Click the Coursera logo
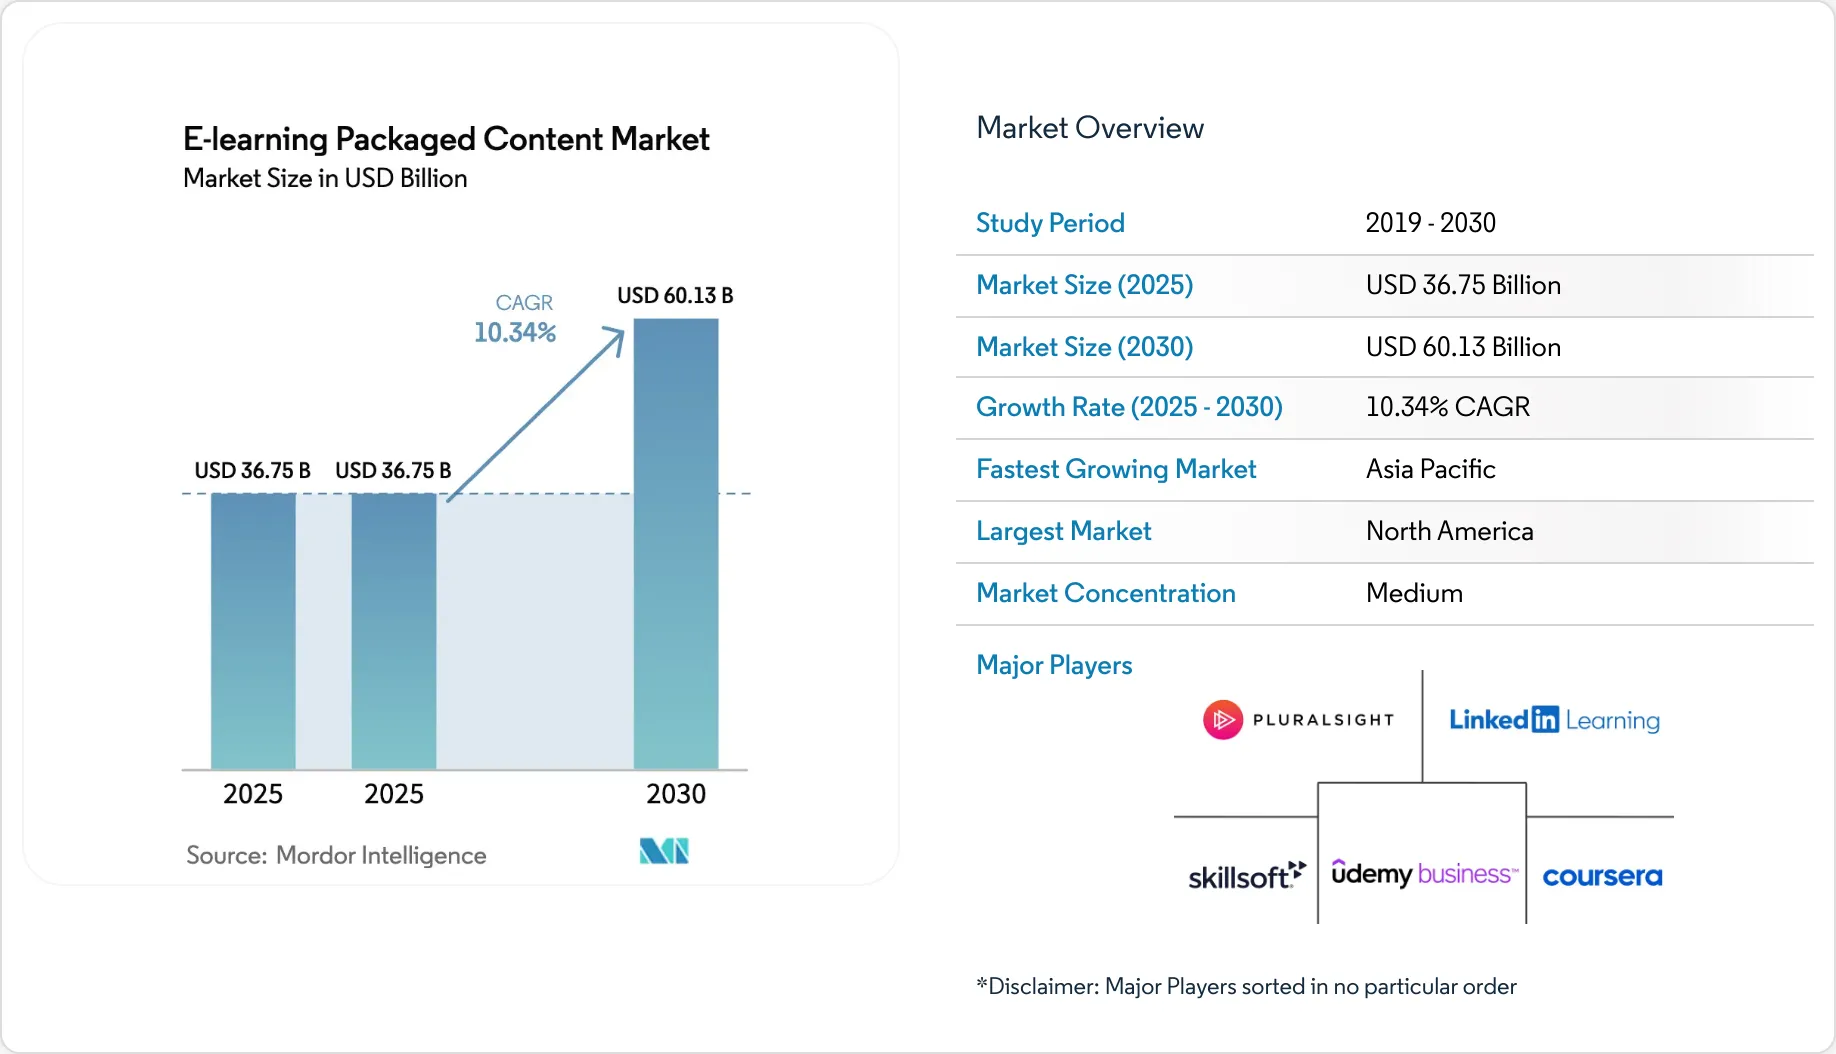Image resolution: width=1836 pixels, height=1054 pixels. tap(1602, 876)
